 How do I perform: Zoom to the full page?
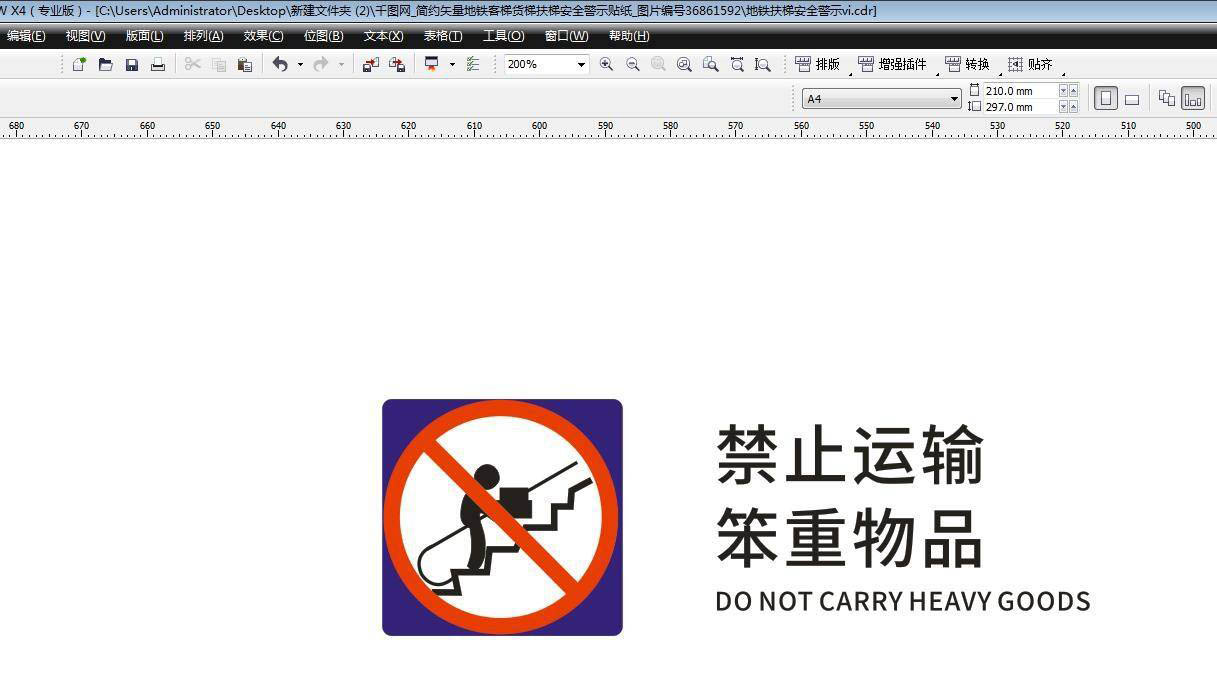tap(710, 64)
